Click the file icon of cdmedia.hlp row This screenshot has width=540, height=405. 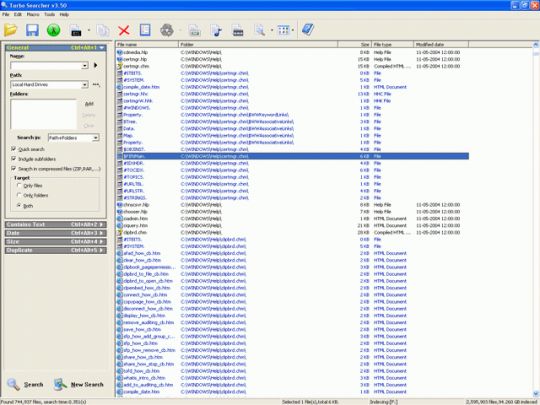[x=120, y=53]
